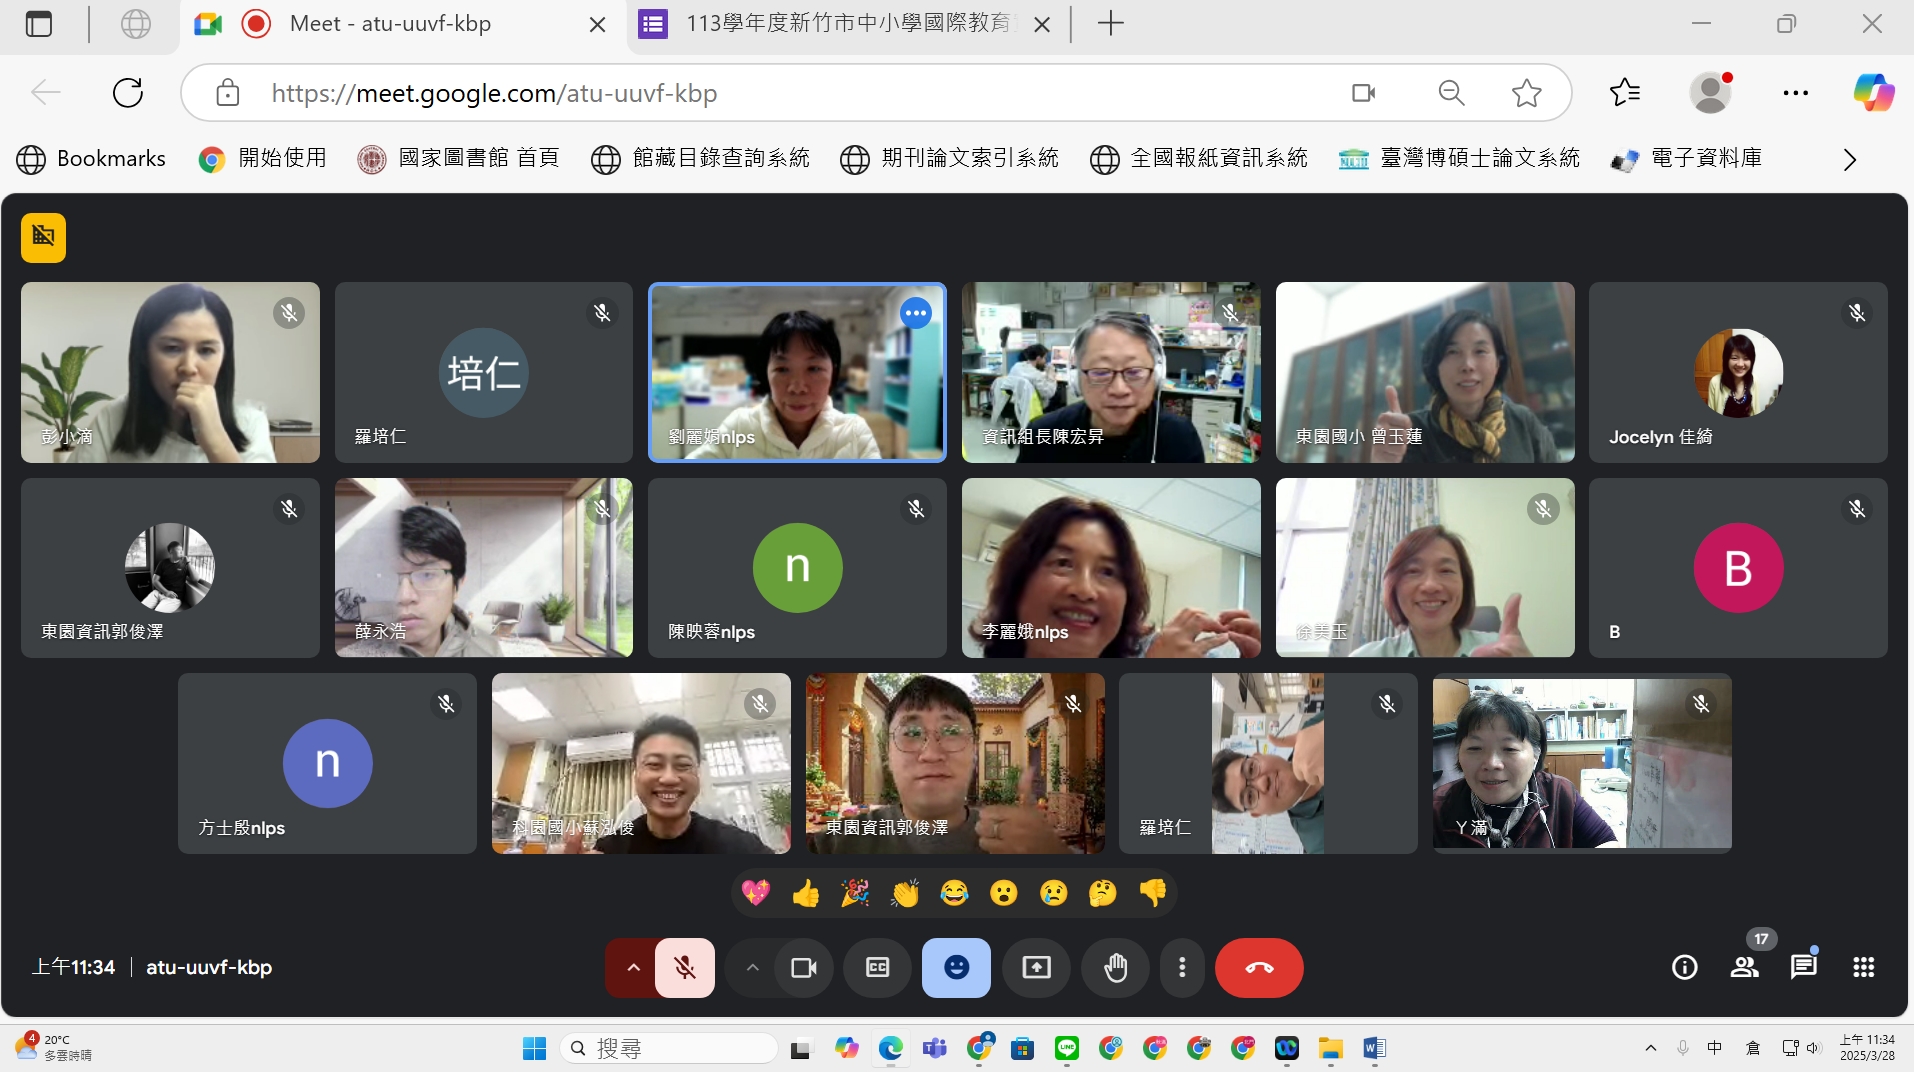The image size is (1914, 1072).
Task: Toggle the emoji reactions bar
Action: click(x=956, y=967)
